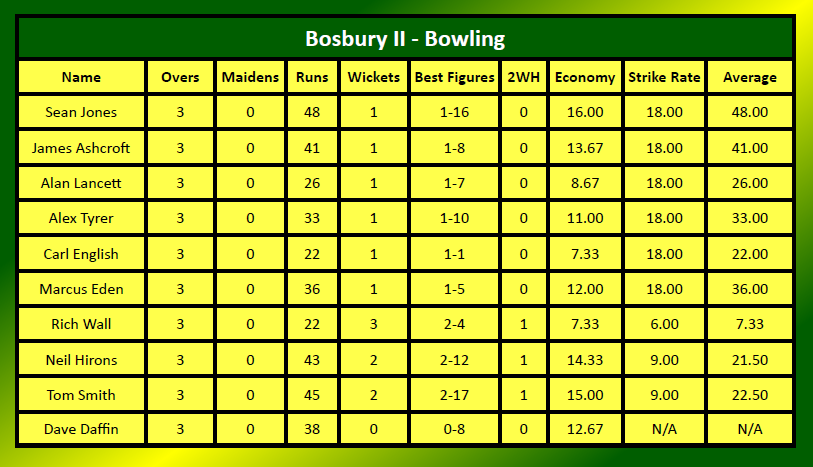
Task: Select the Maidens column header
Action: 250,77
